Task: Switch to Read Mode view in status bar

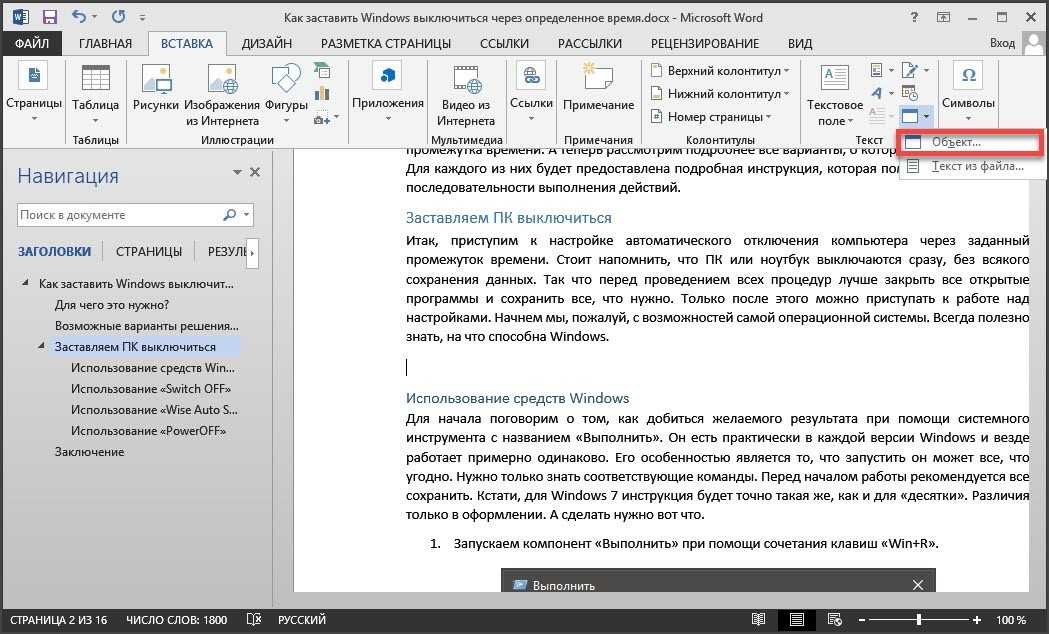Action: [x=759, y=620]
